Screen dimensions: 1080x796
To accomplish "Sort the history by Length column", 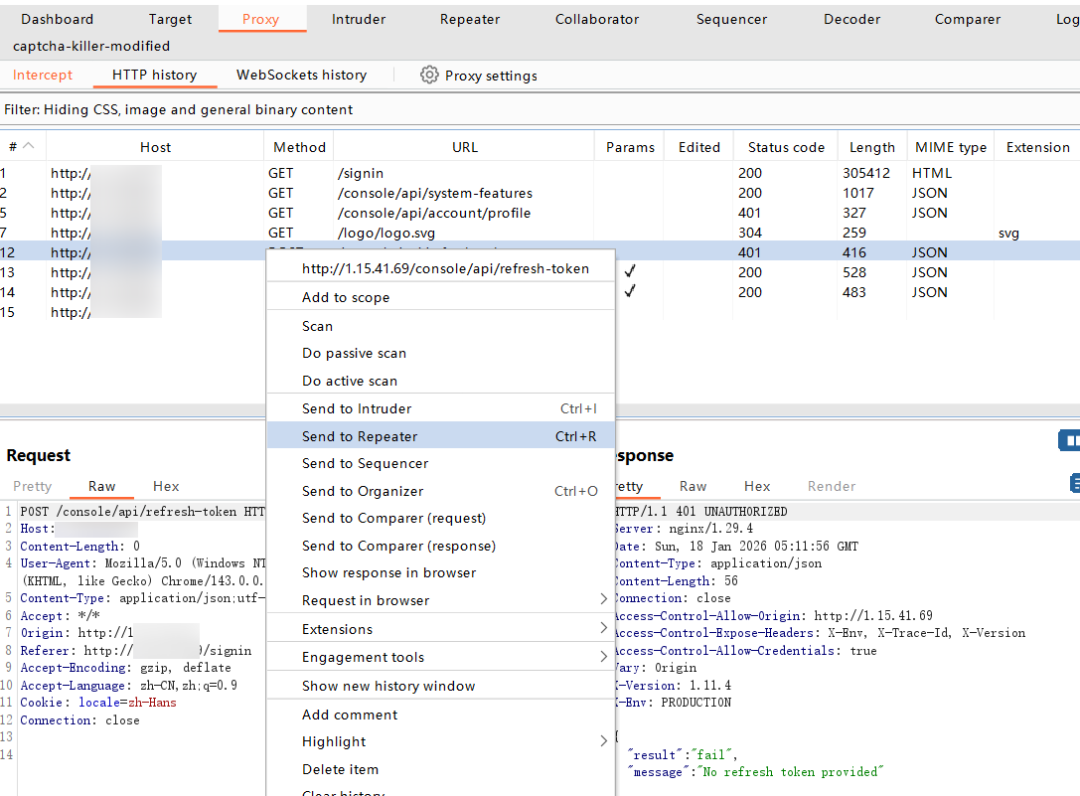I will [872, 147].
